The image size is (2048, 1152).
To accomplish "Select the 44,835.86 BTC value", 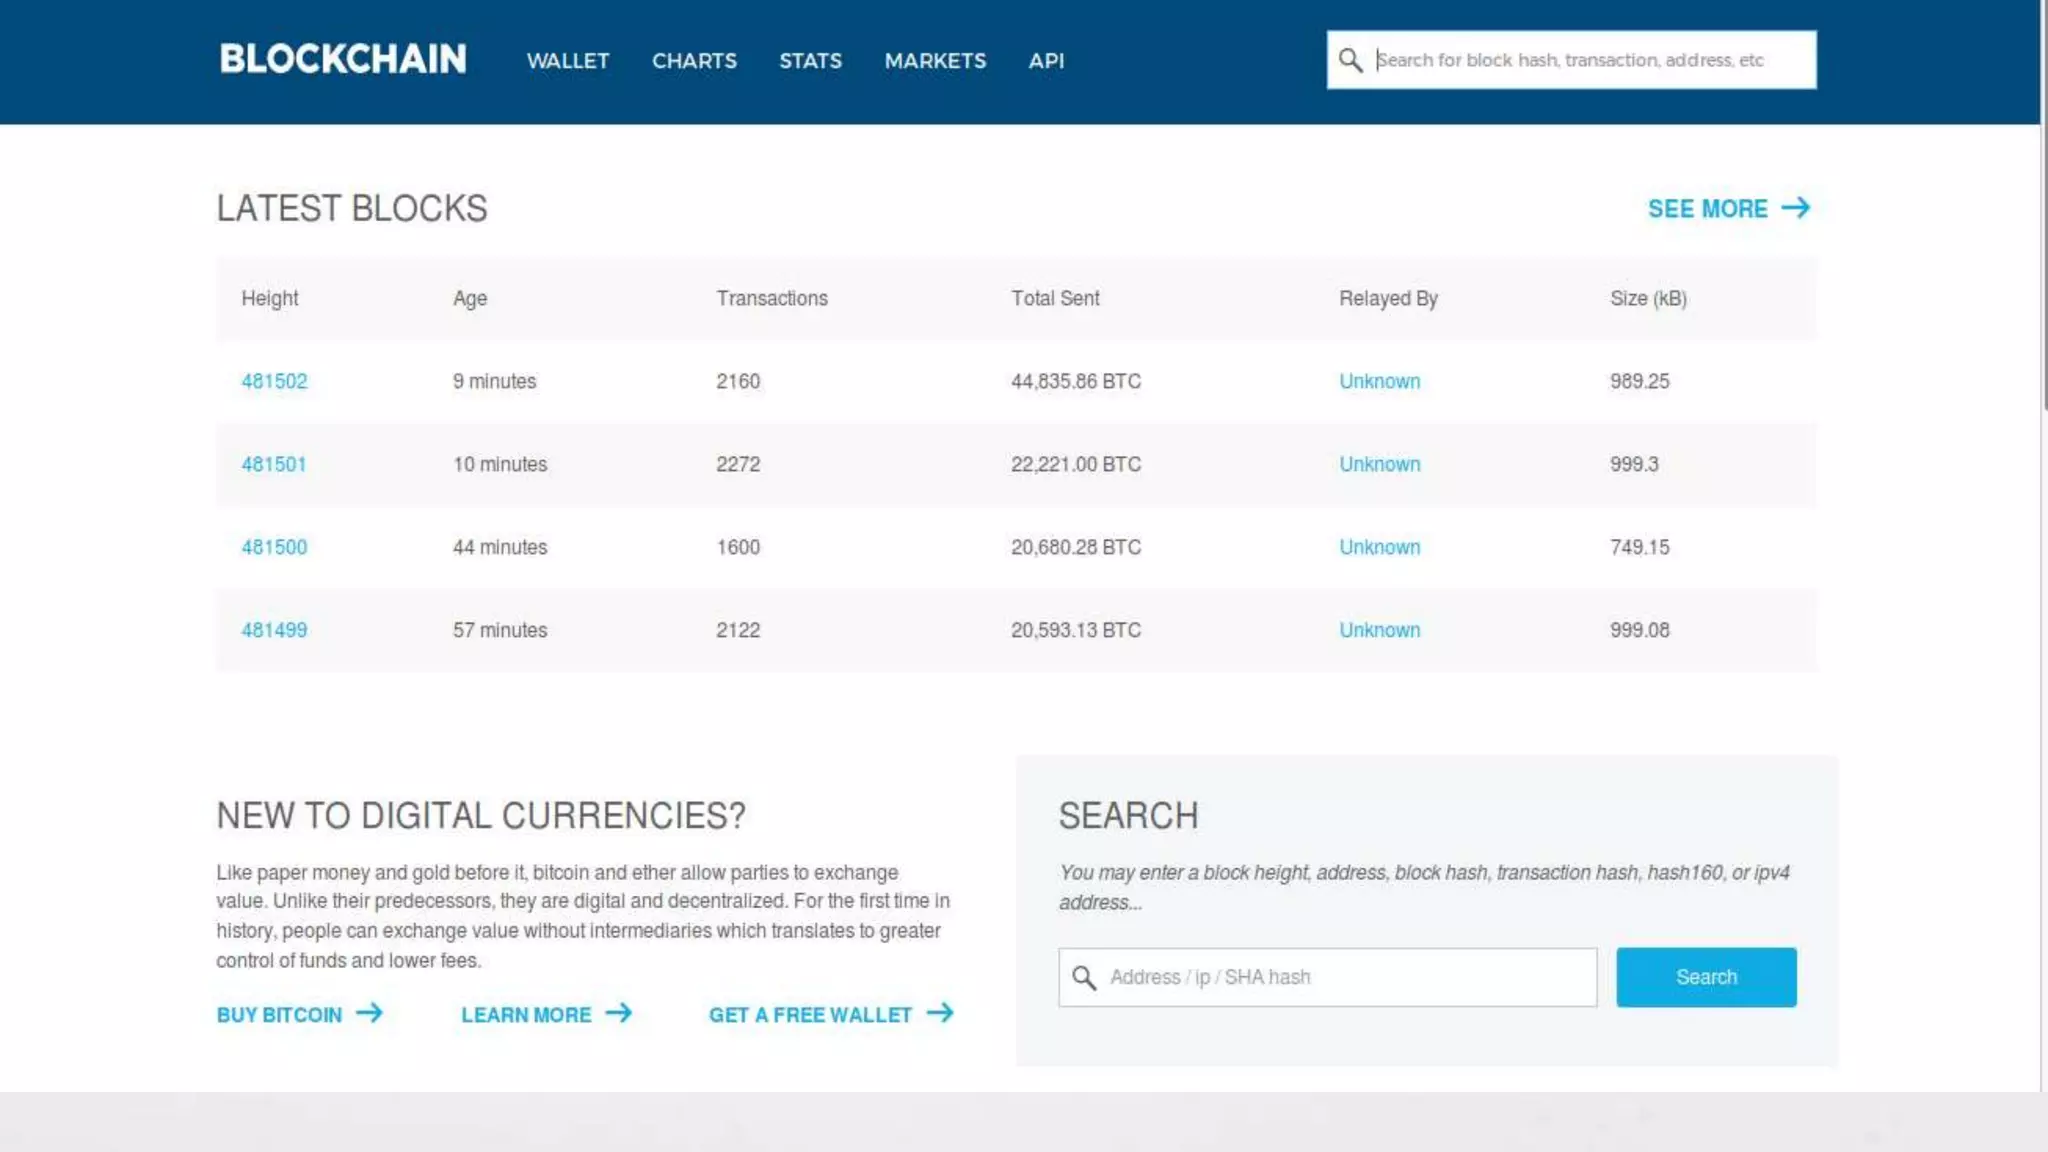I will tap(1075, 381).
